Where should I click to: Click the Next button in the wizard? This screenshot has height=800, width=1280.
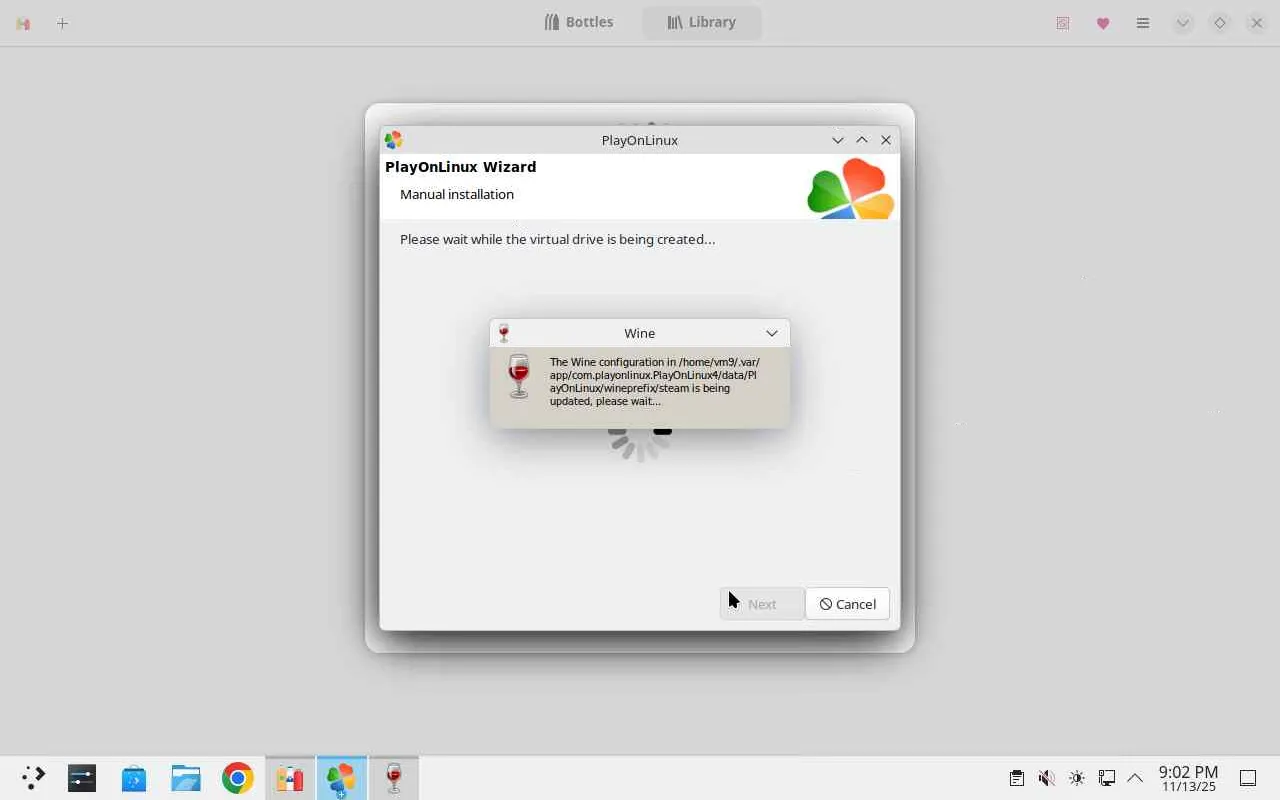[x=762, y=604]
